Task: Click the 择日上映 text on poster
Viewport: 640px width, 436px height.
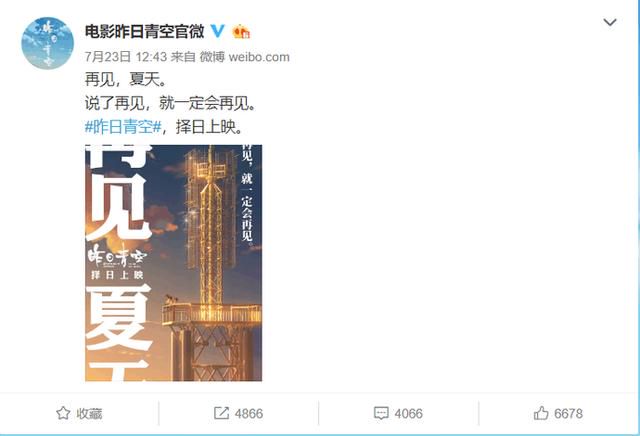Action: pyautogui.click(x=118, y=275)
